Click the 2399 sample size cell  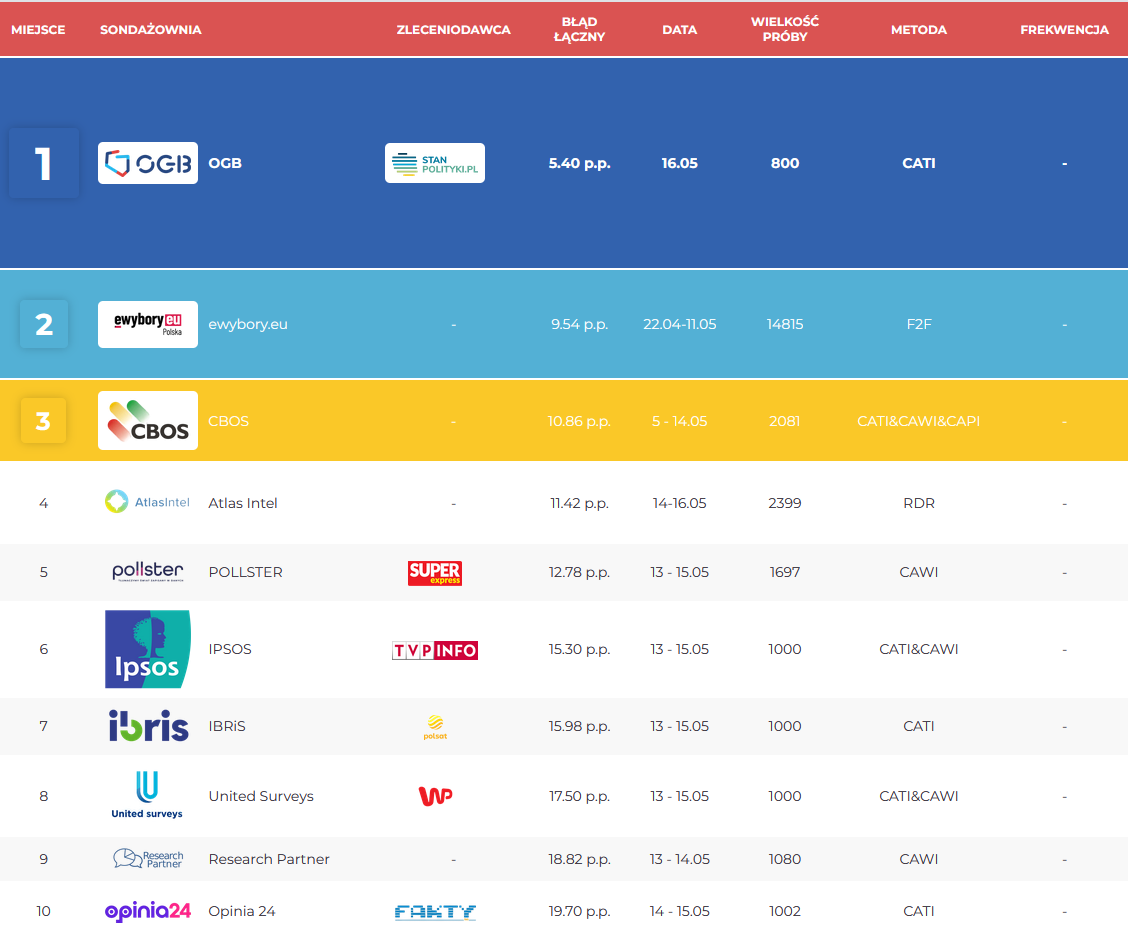coord(785,503)
